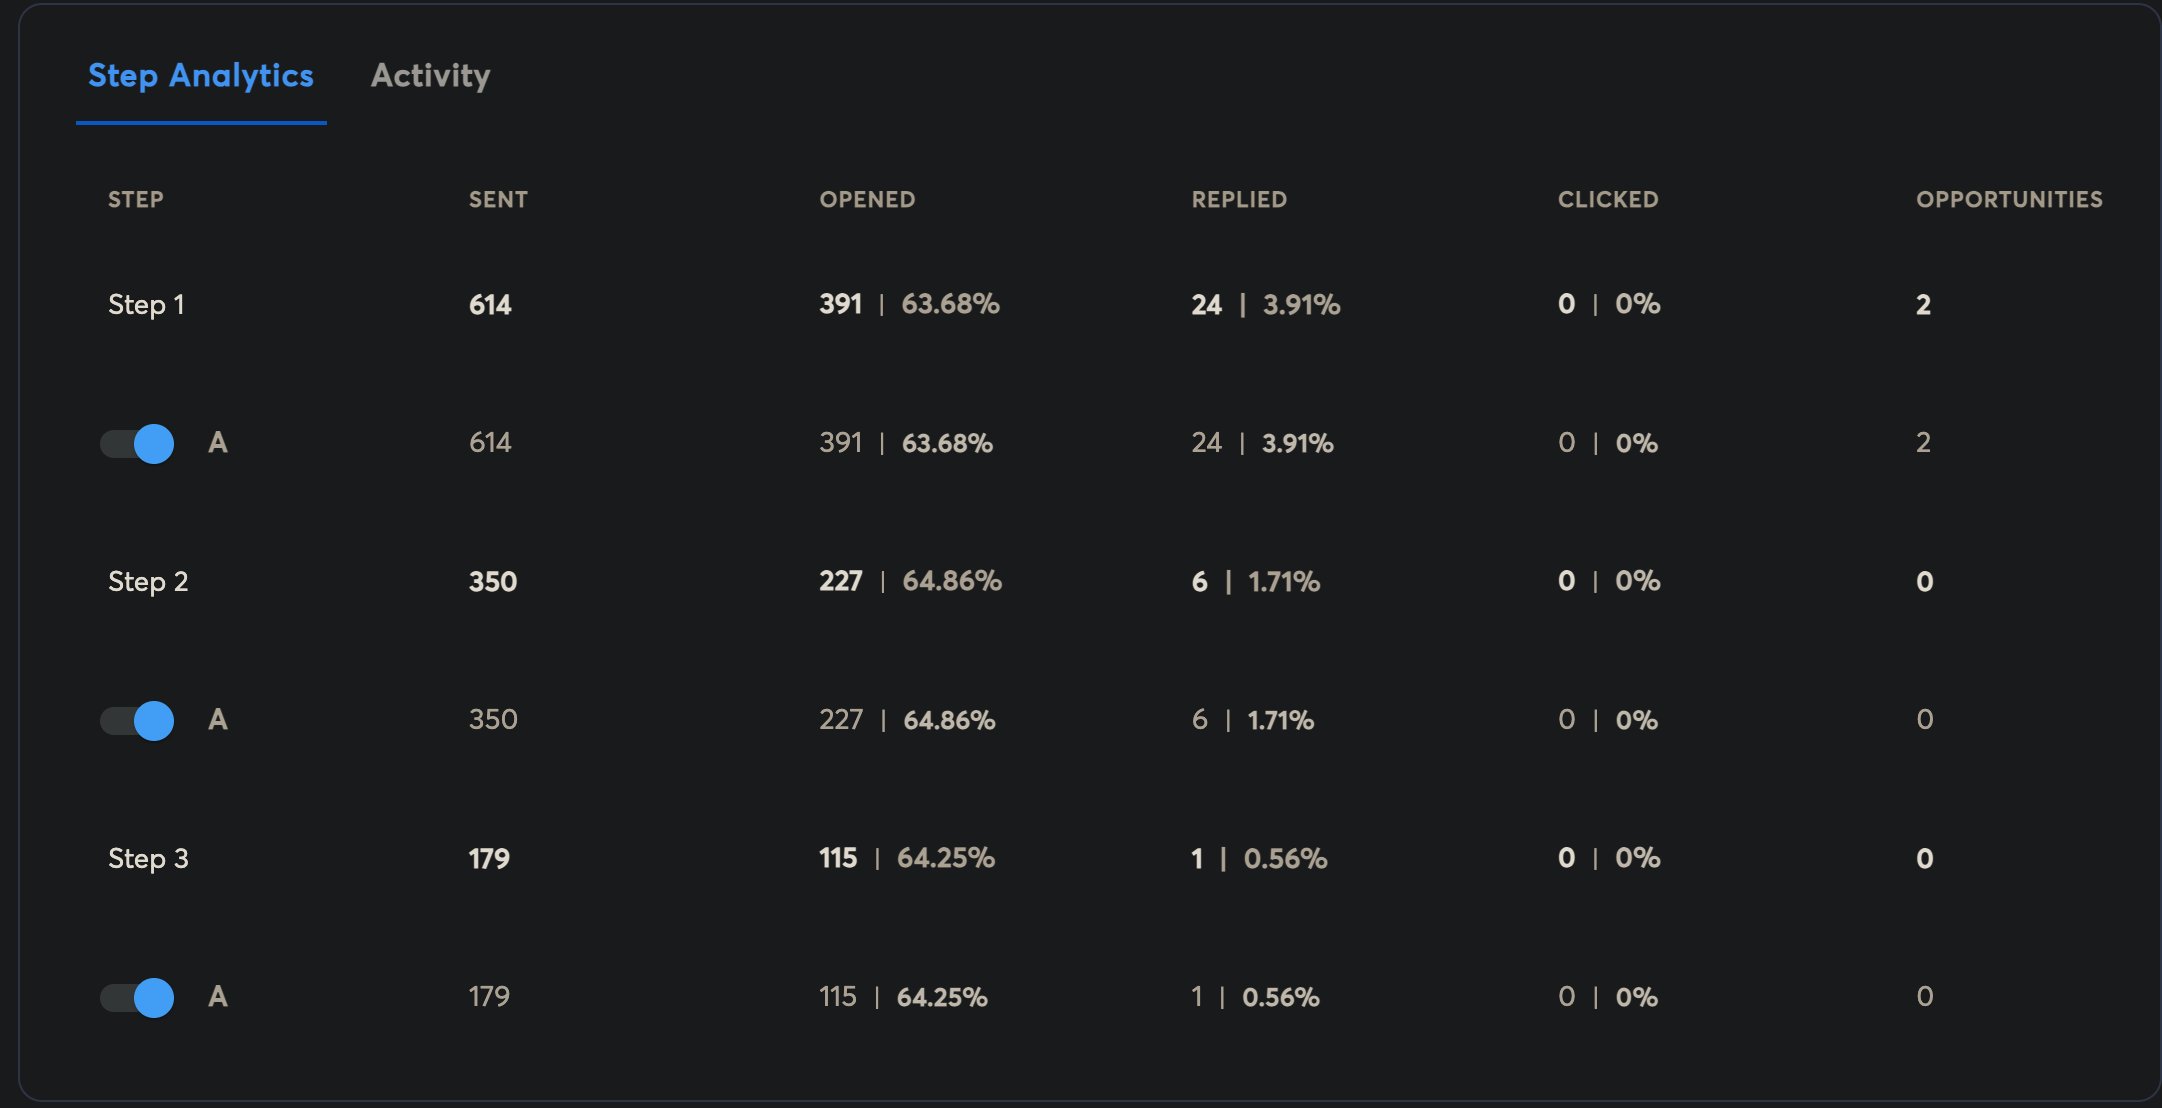Select the Step Analytics tab
Image resolution: width=2162 pixels, height=1108 pixels.
pyautogui.click(x=201, y=76)
